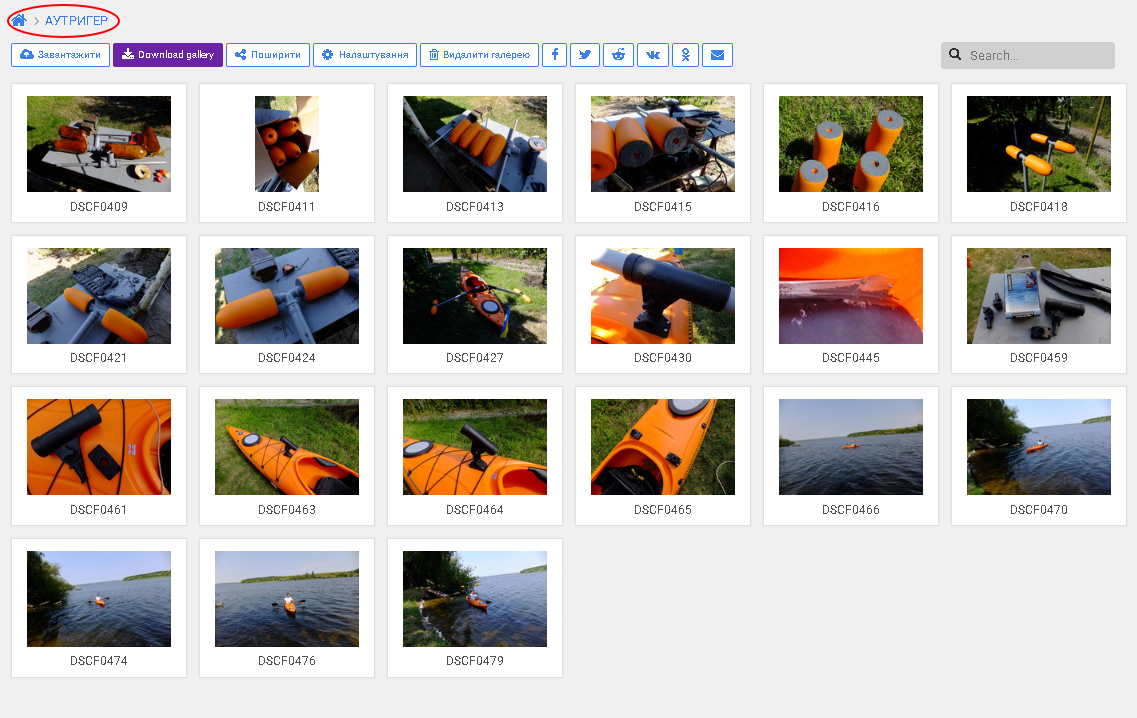Share the gallery on Twitter
Viewport: 1137px width, 718px height.
point(585,55)
